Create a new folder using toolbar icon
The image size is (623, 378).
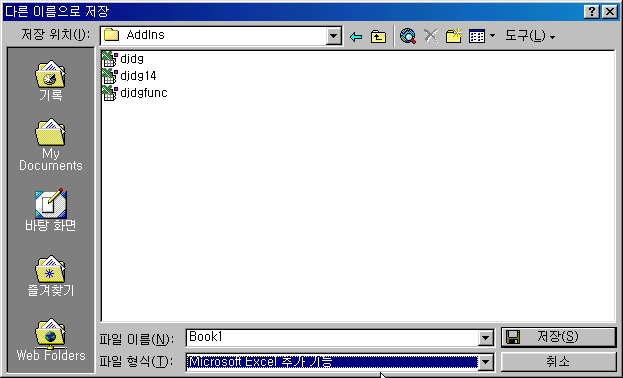coord(453,36)
